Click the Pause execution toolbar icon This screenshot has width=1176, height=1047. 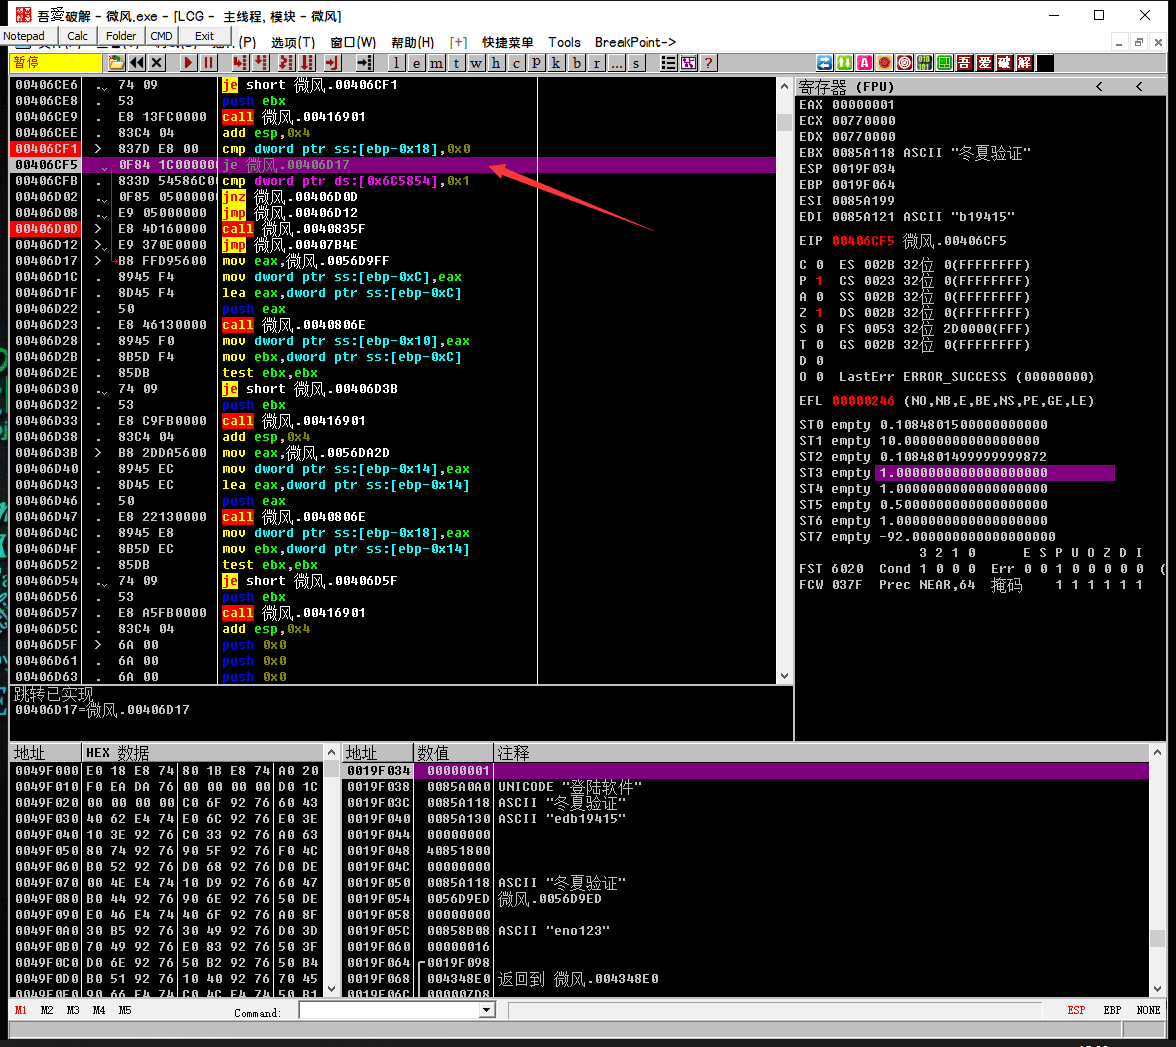pyautogui.click(x=208, y=63)
